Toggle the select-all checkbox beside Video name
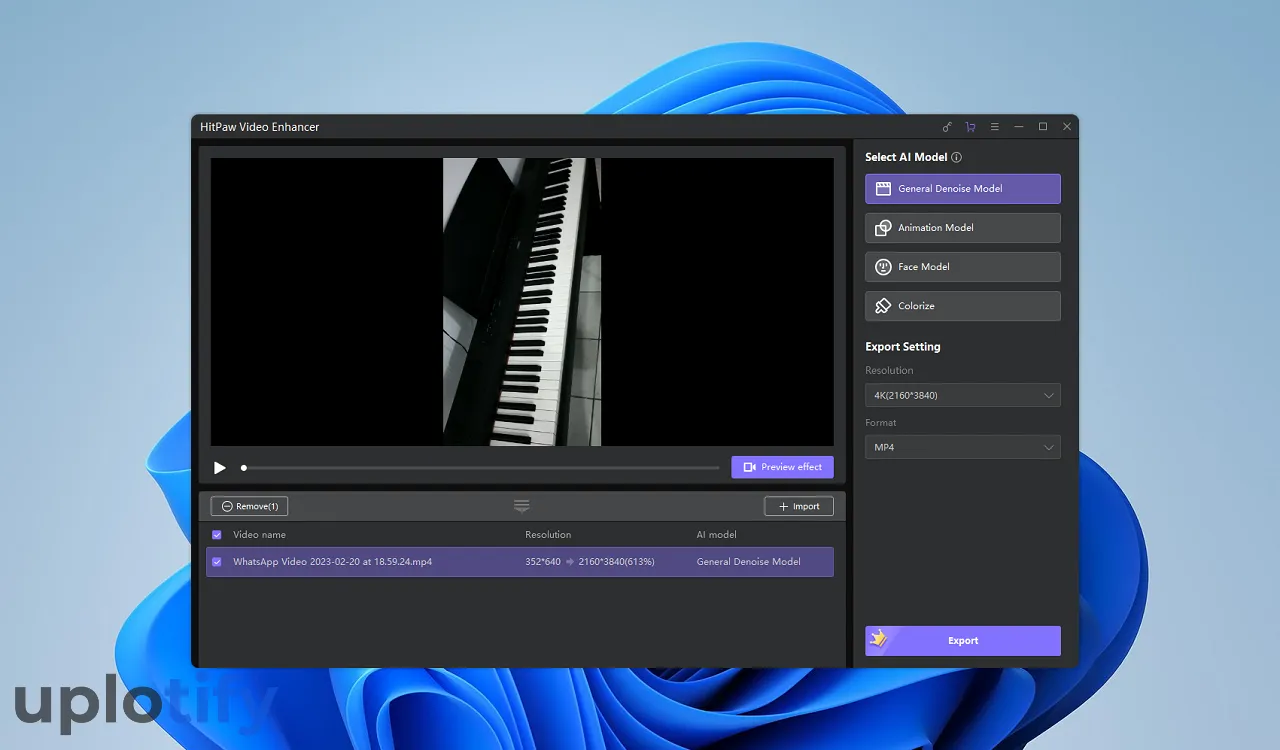The image size is (1280, 750). [x=217, y=535]
